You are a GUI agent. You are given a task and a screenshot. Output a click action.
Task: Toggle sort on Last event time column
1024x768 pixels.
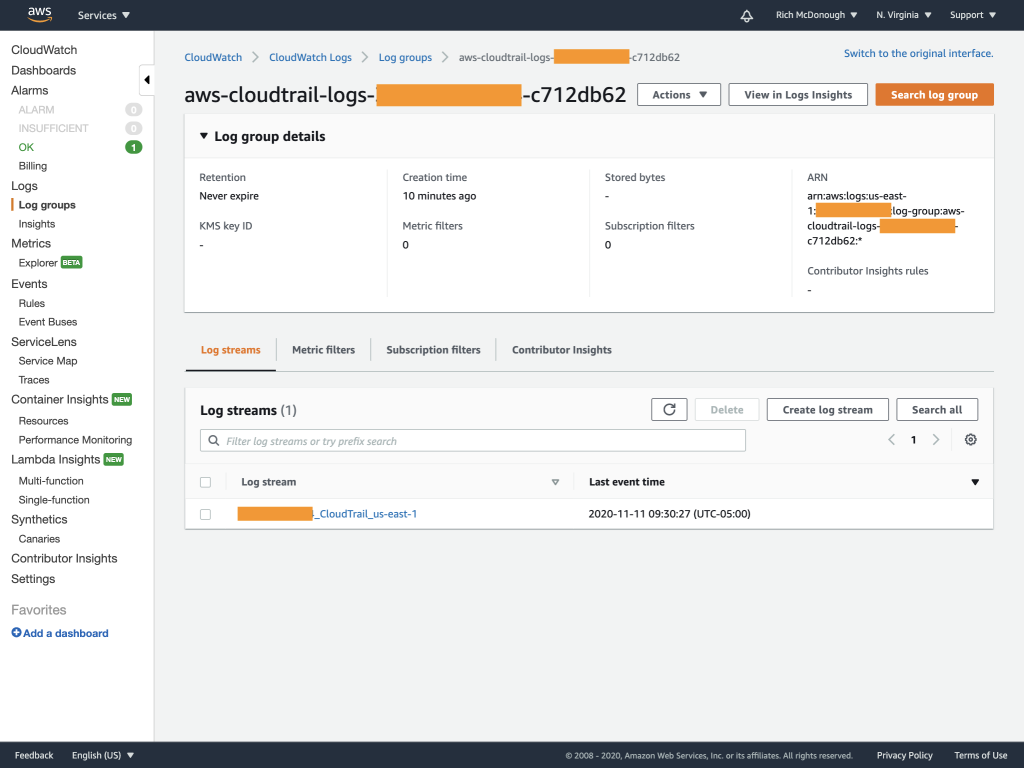974,481
